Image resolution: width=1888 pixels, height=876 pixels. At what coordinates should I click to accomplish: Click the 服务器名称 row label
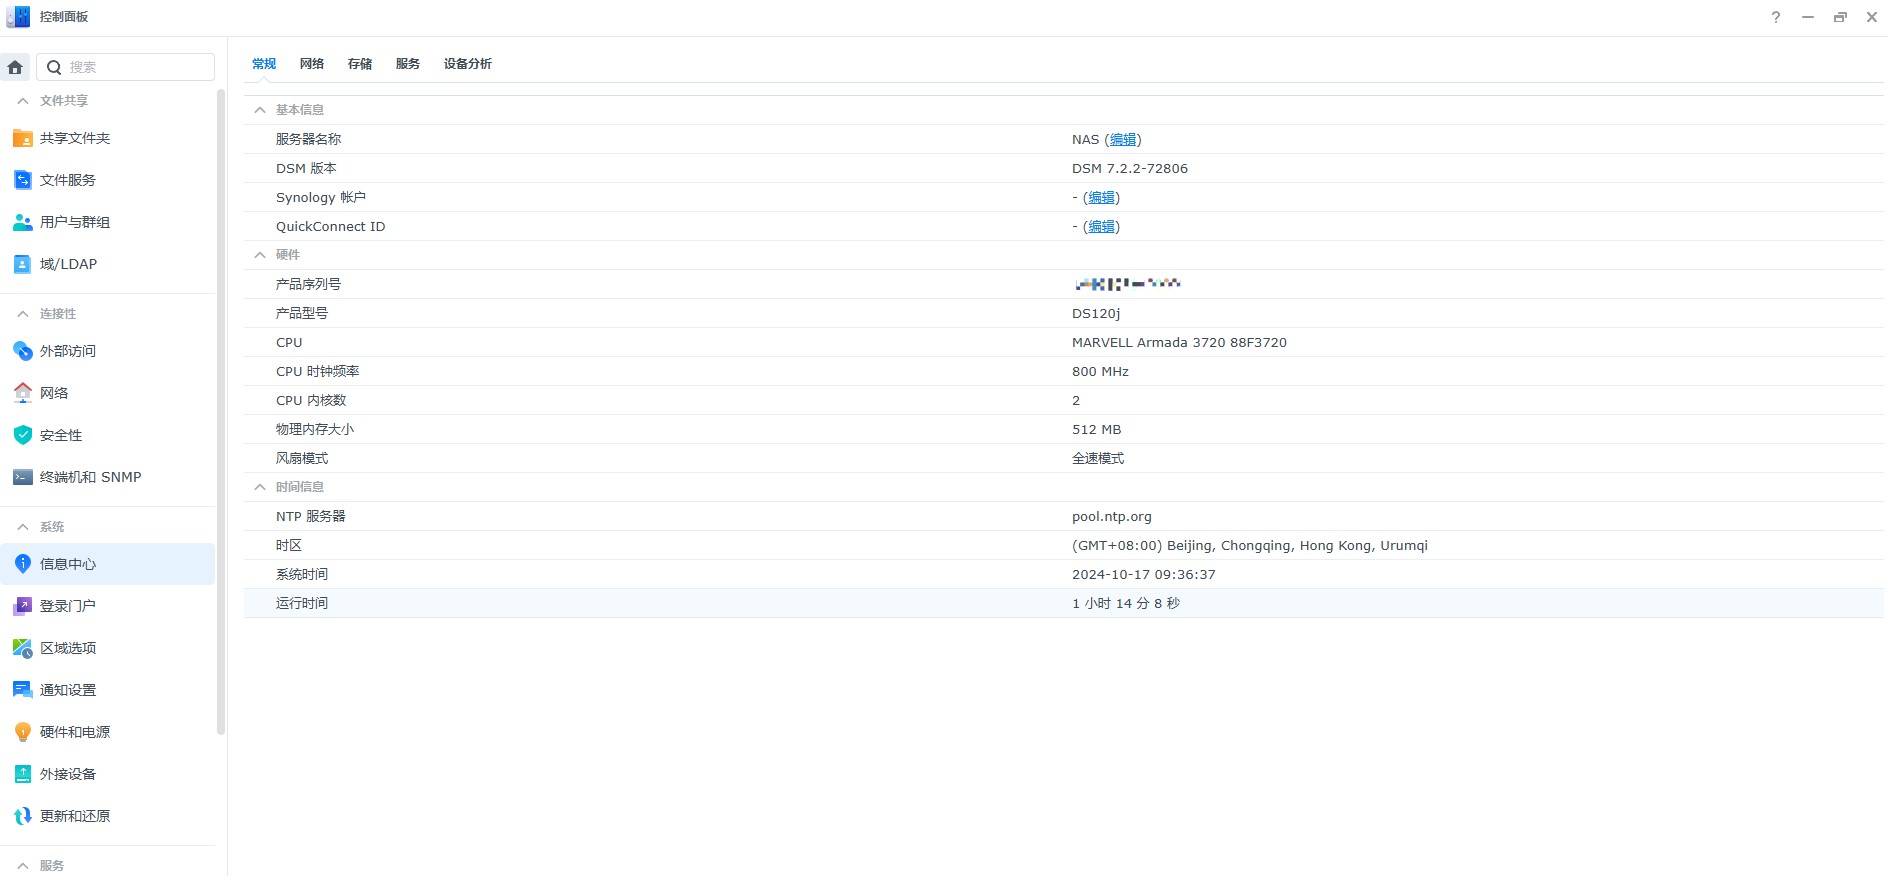[308, 139]
